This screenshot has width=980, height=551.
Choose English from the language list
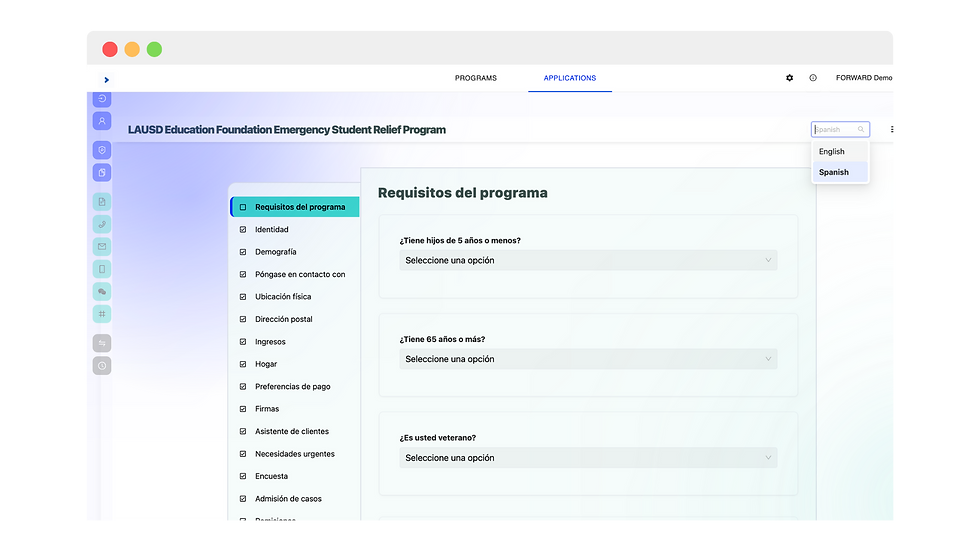pyautogui.click(x=840, y=151)
